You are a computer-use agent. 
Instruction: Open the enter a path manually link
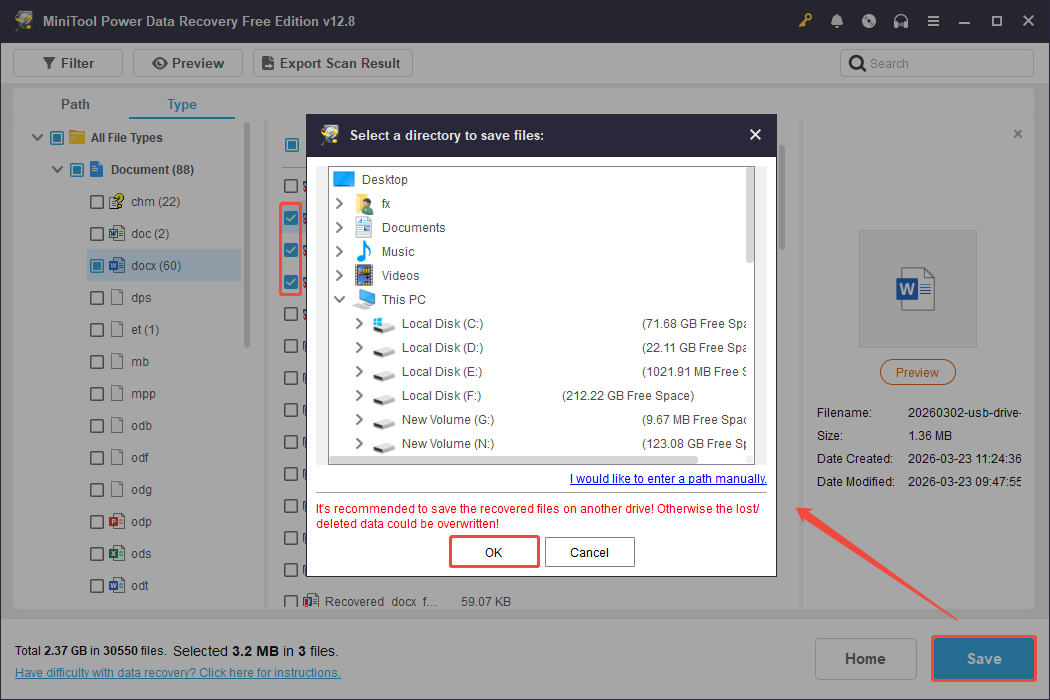(x=667, y=478)
